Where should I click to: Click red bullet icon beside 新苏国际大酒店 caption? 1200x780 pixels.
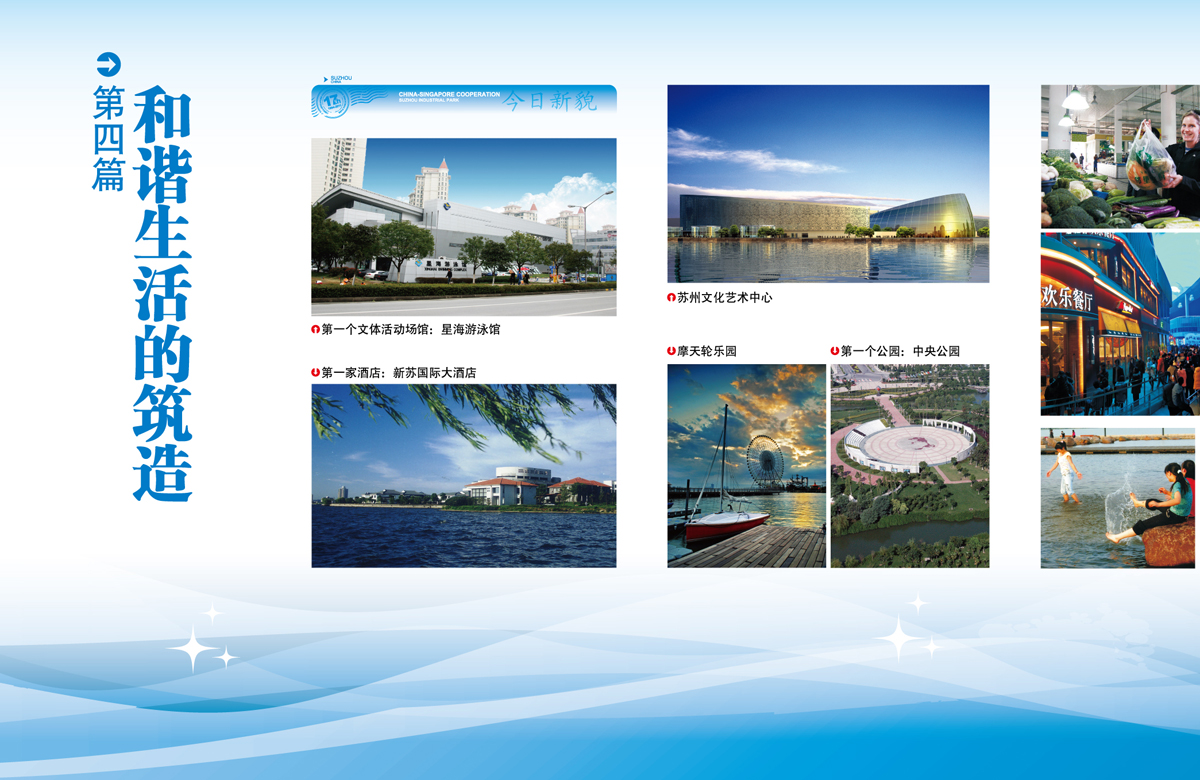[316, 373]
